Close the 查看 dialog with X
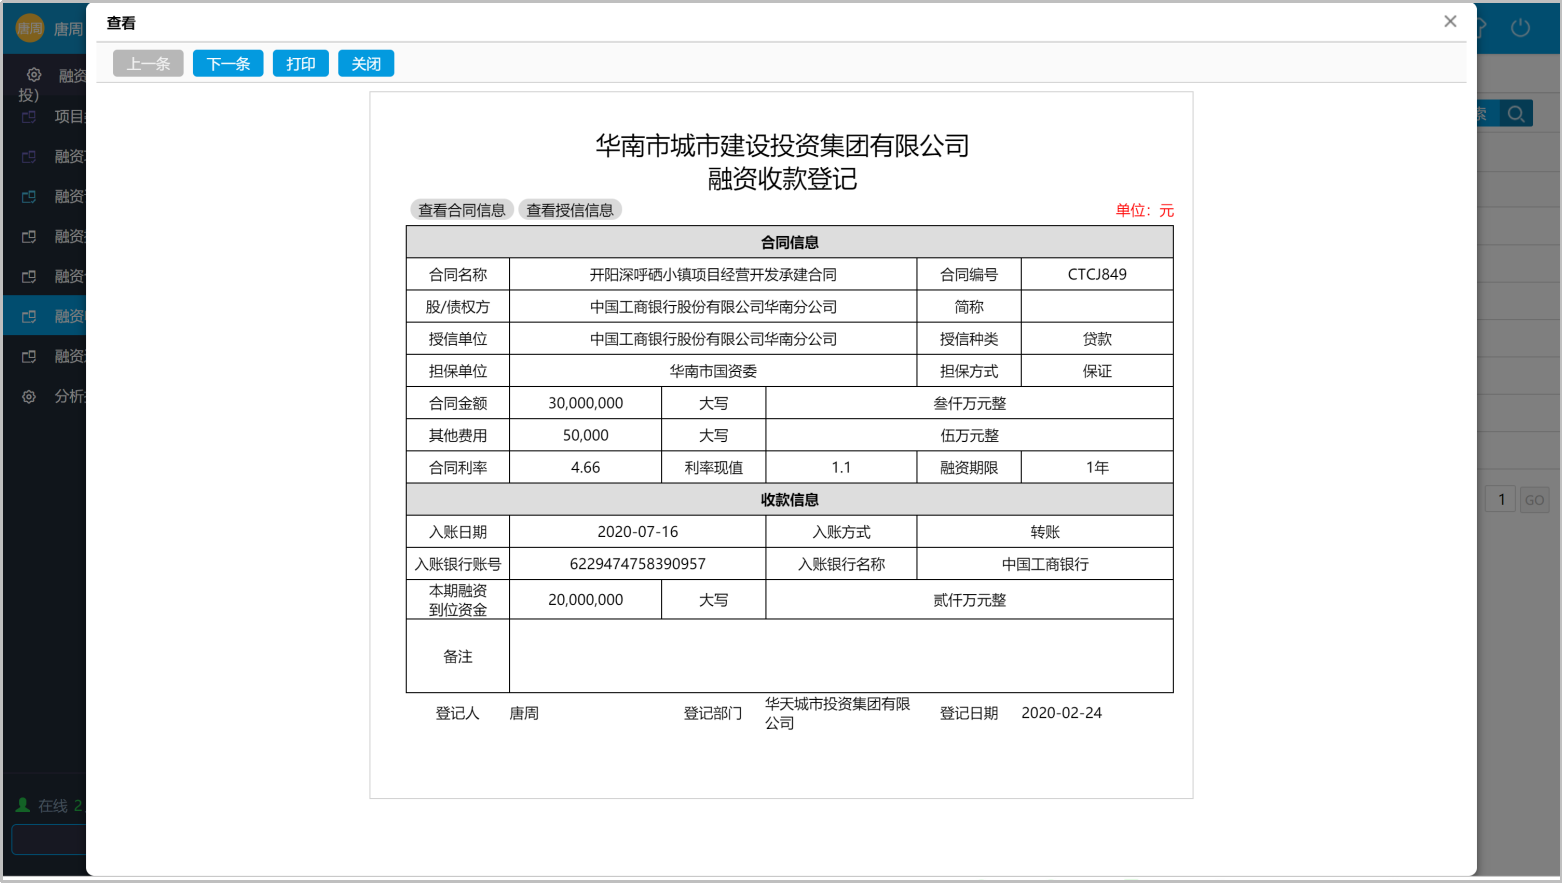The height and width of the screenshot is (883, 1562). 1450,21
